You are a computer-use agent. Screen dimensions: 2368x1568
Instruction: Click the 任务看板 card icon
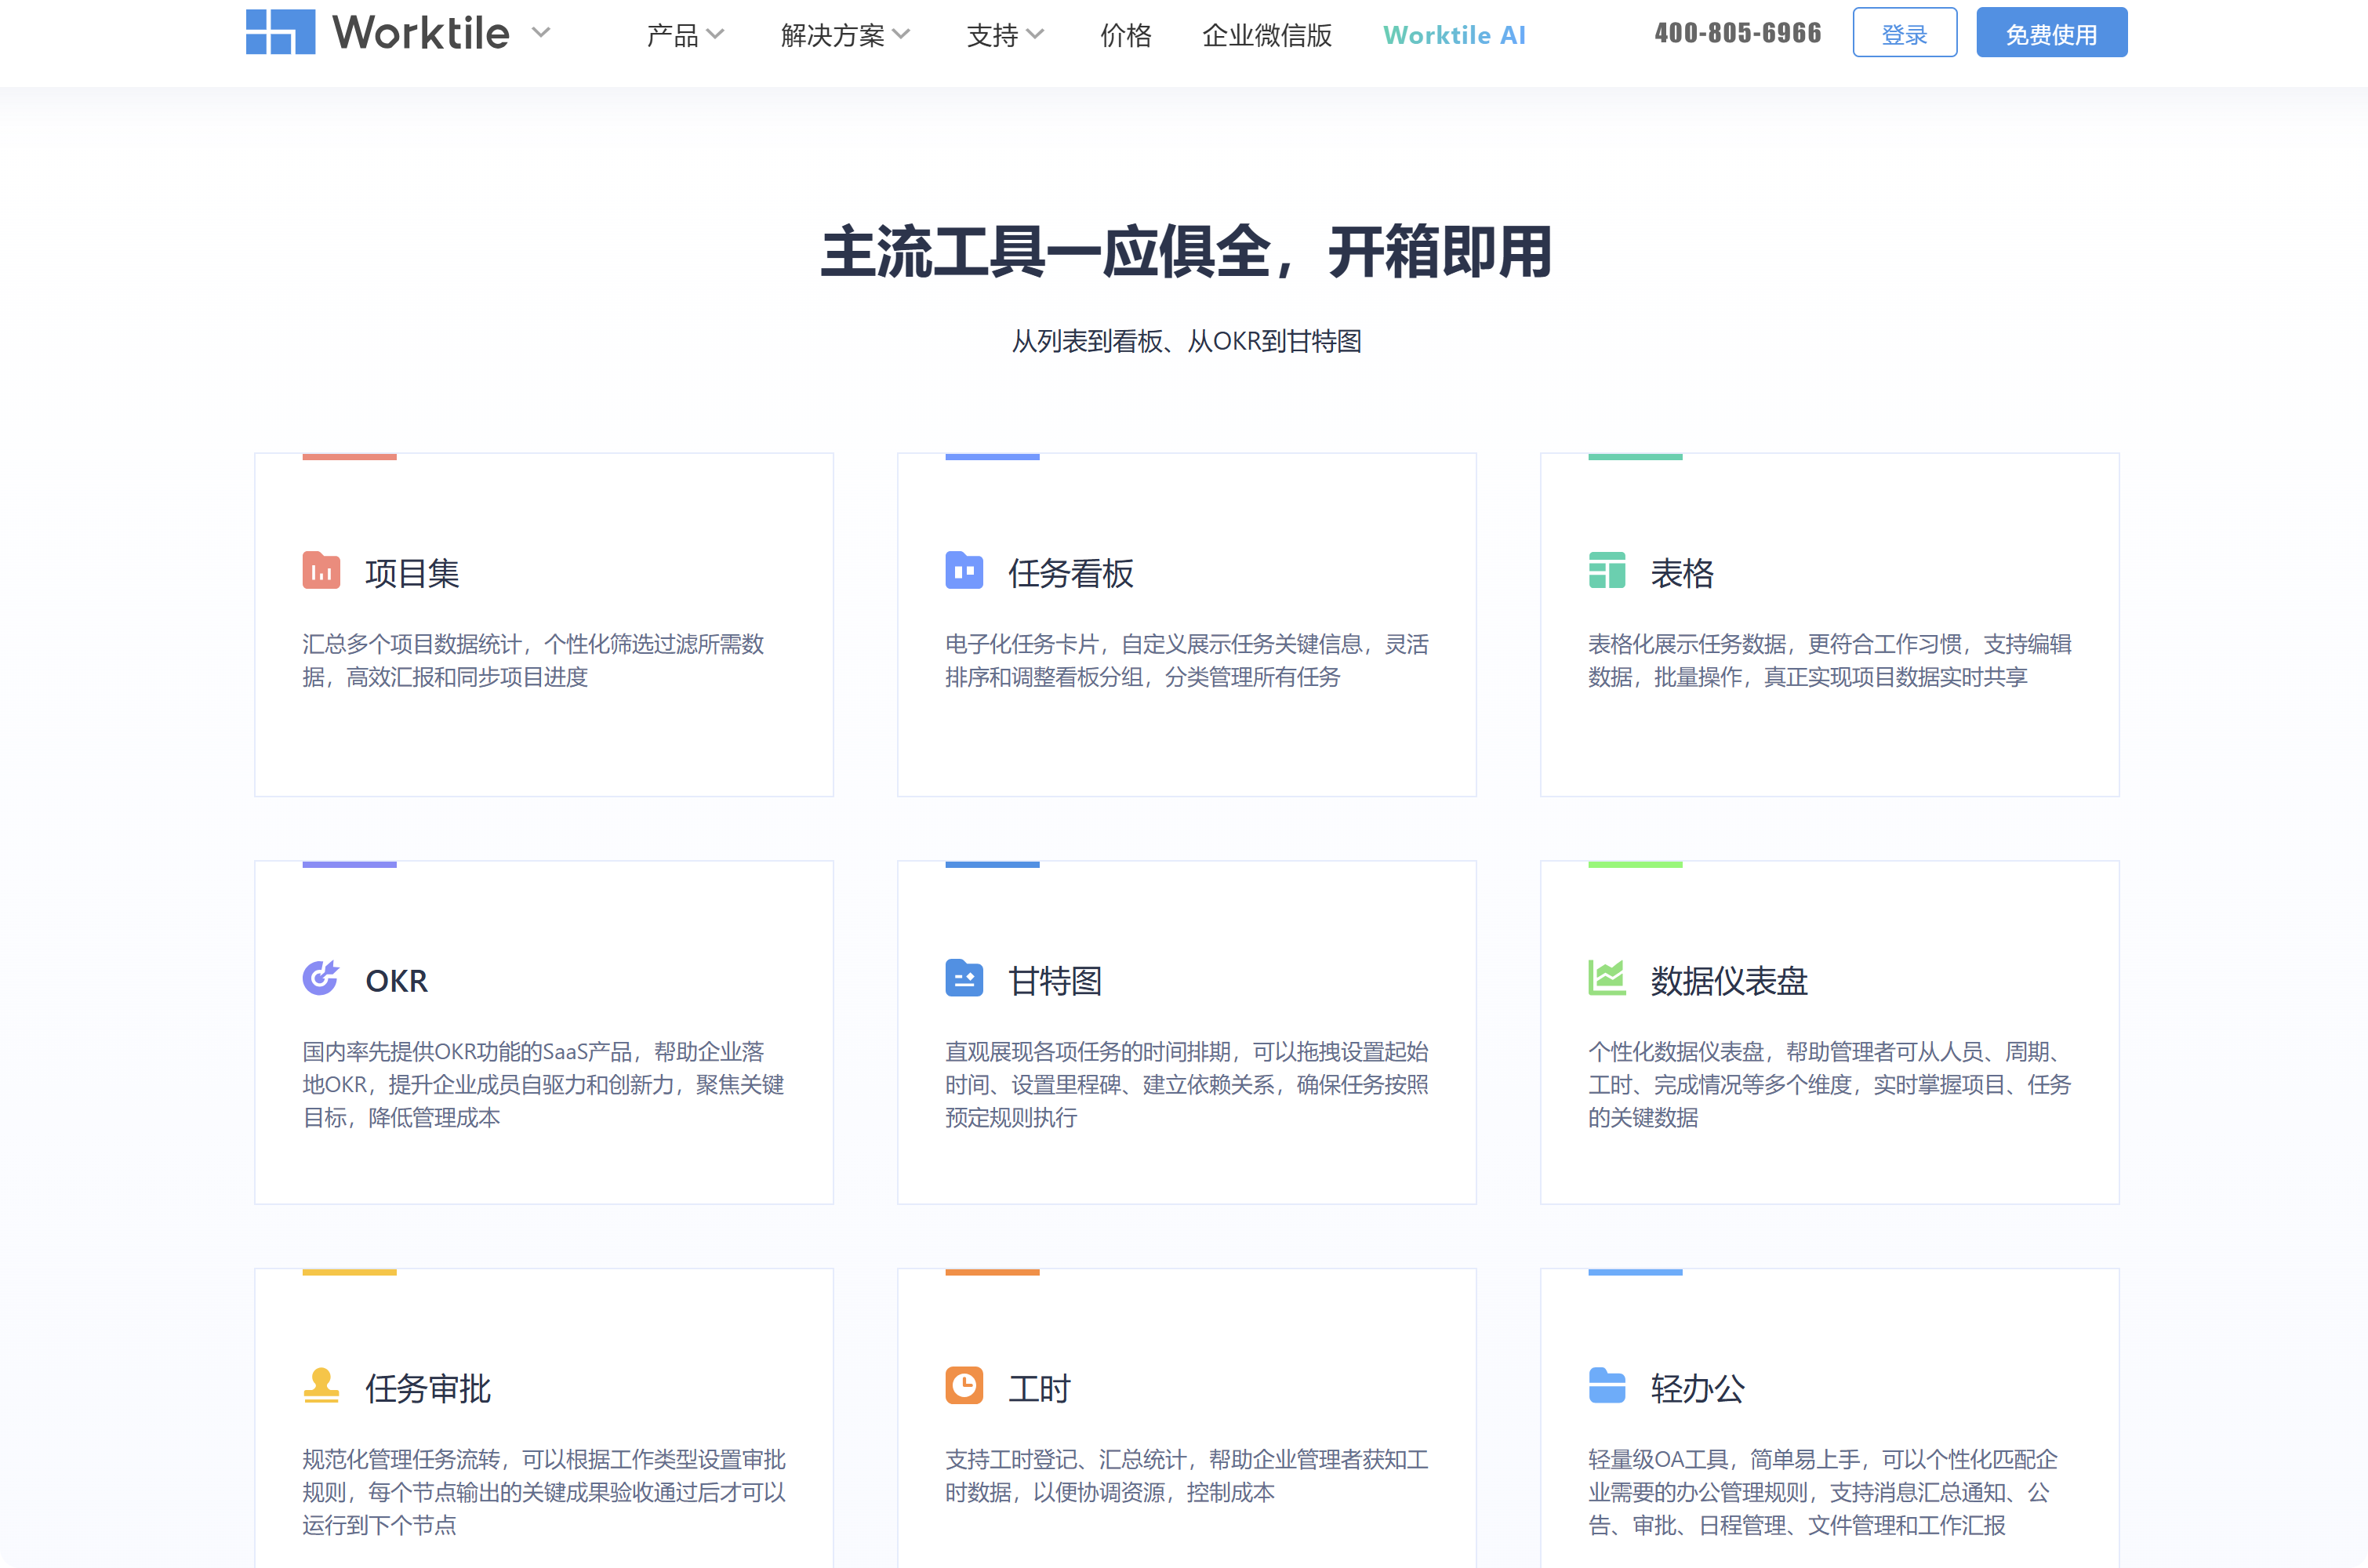coord(965,571)
